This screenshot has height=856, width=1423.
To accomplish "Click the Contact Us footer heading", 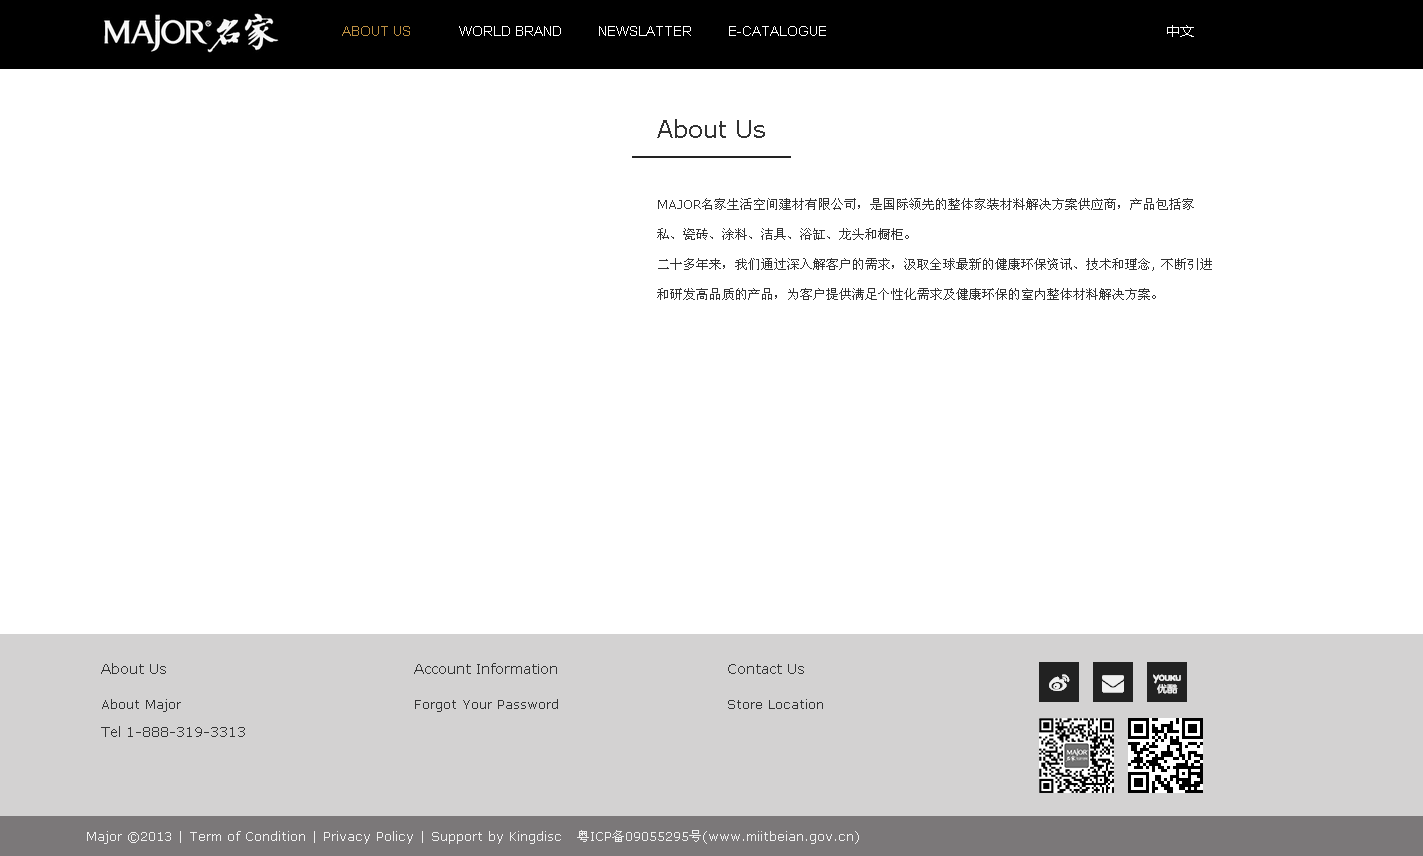I will pyautogui.click(x=765, y=669).
